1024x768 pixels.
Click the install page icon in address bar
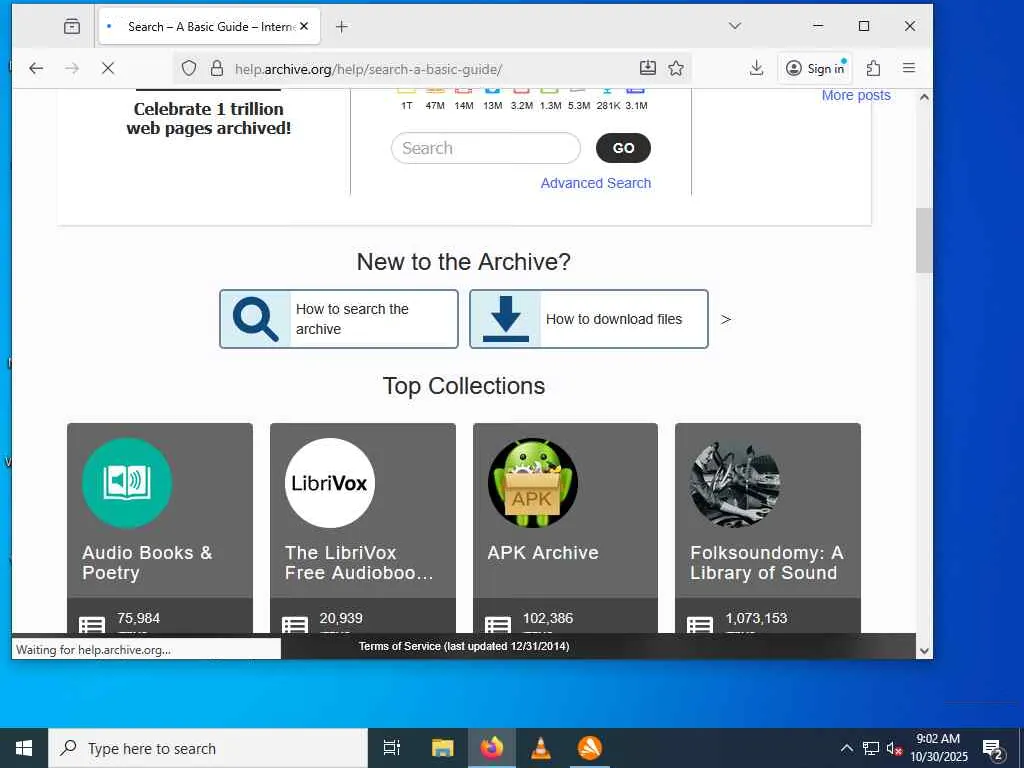tap(647, 68)
